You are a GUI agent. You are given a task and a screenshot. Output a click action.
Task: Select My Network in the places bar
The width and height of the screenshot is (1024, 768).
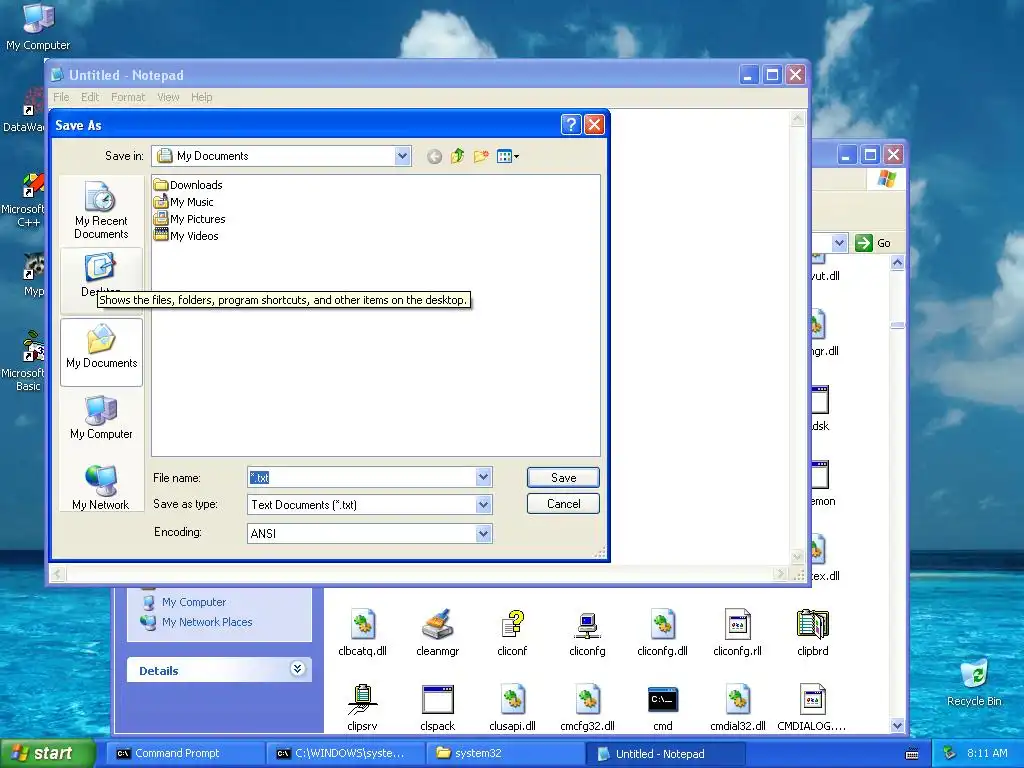[101, 487]
